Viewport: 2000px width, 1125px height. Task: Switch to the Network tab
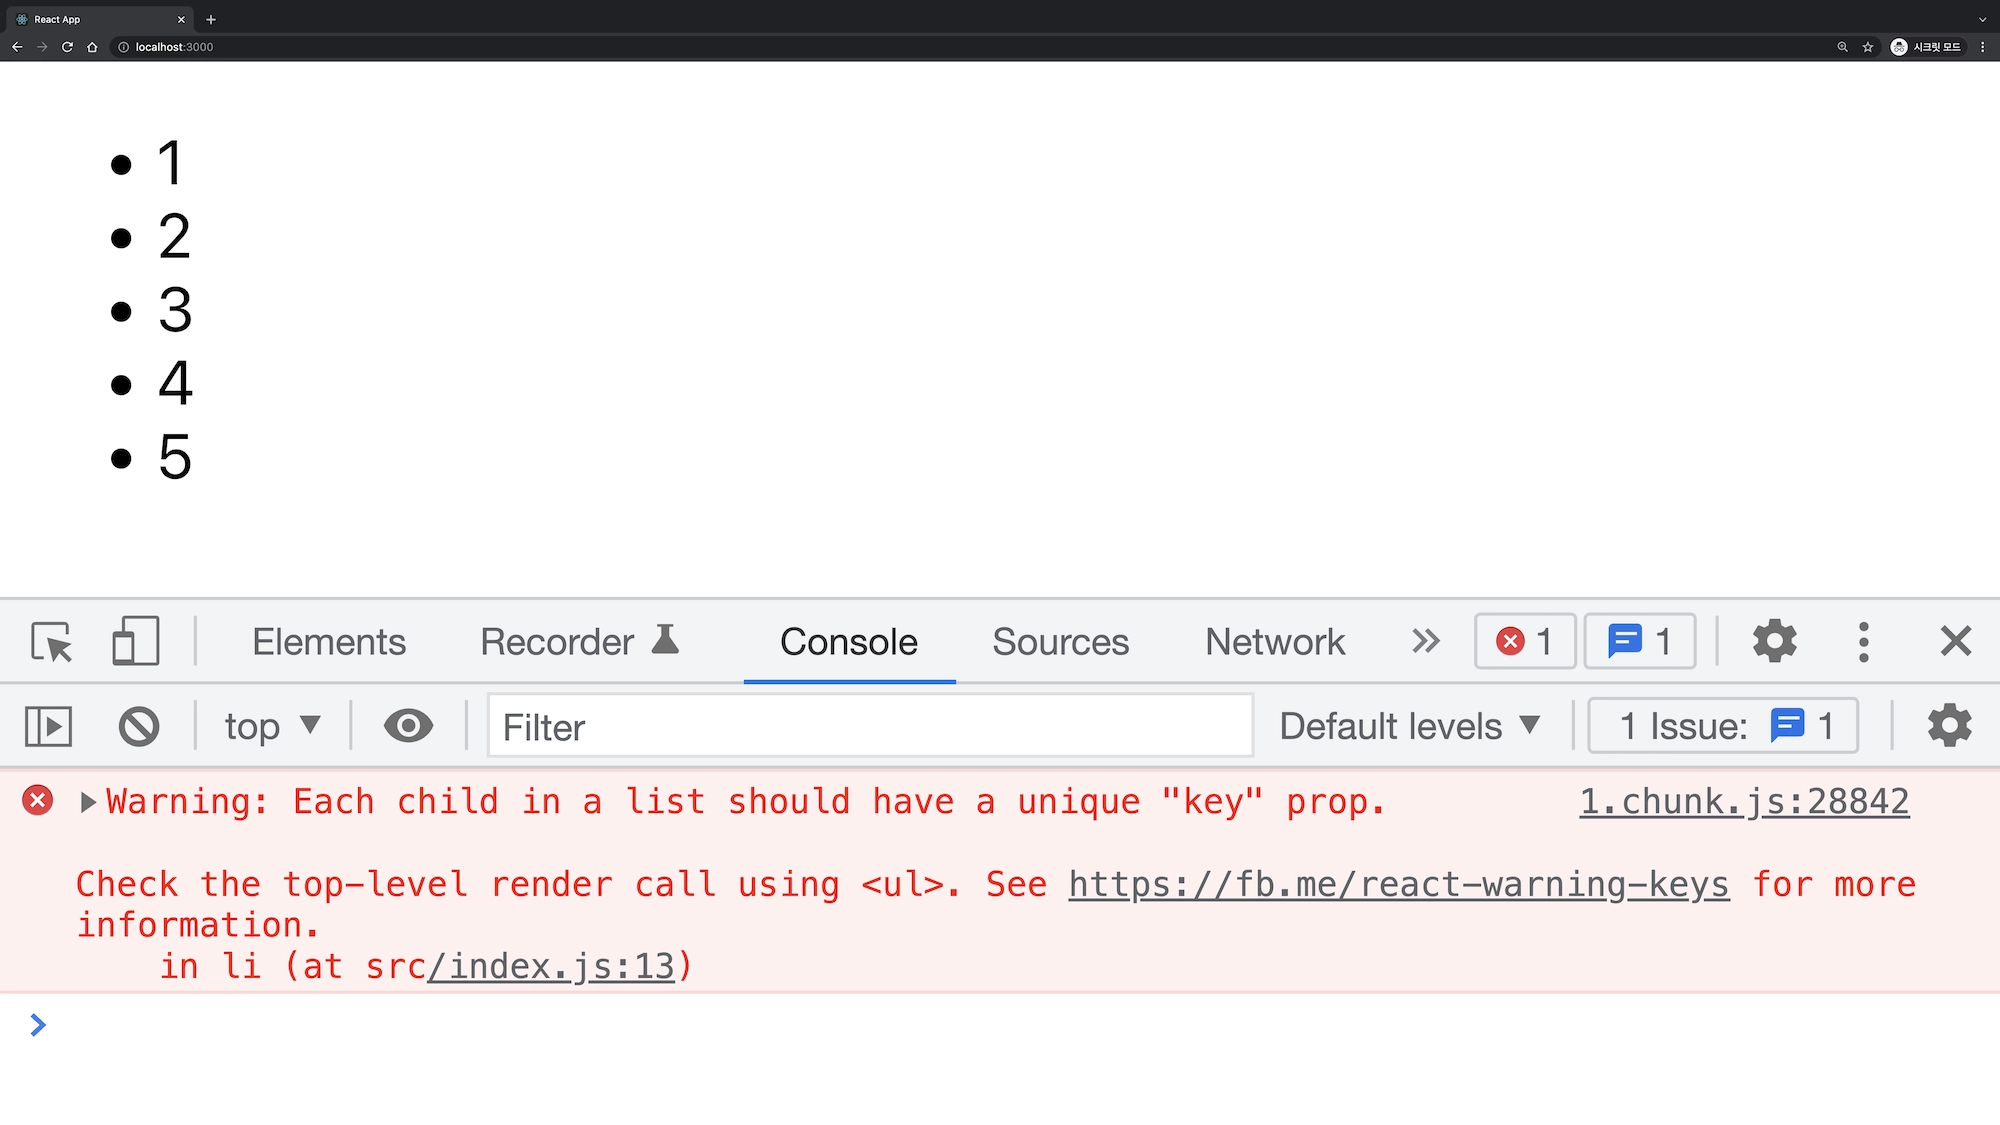pyautogui.click(x=1275, y=641)
